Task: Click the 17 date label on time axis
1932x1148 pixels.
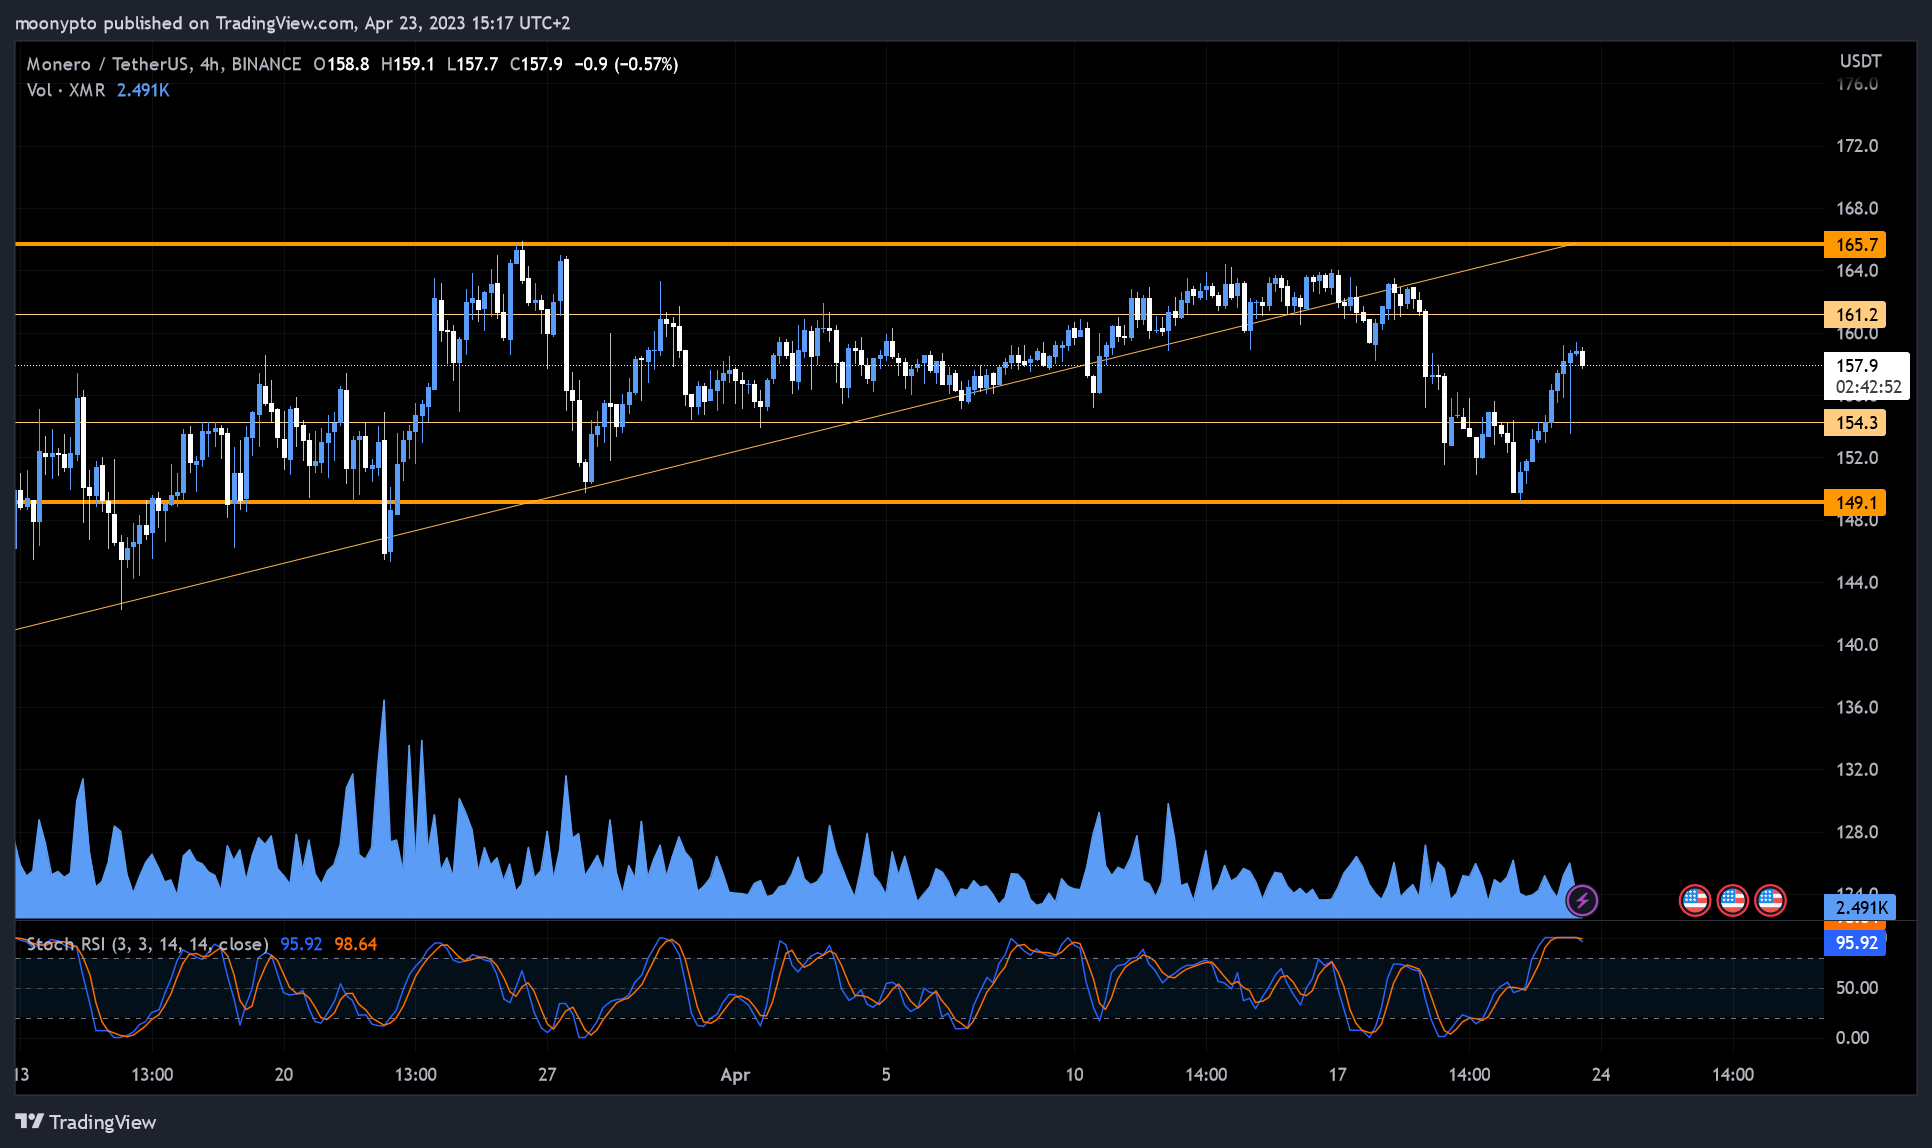Action: click(x=1337, y=1074)
